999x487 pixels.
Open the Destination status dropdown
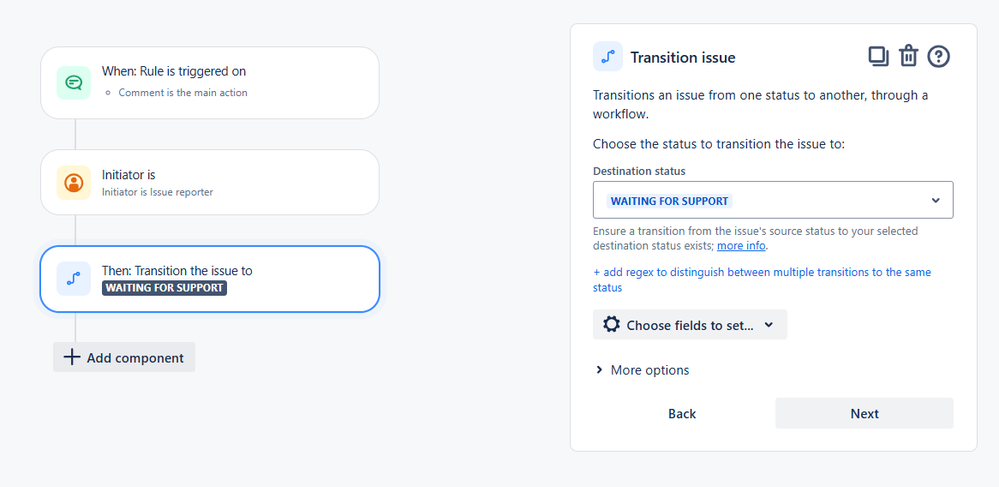click(x=773, y=200)
